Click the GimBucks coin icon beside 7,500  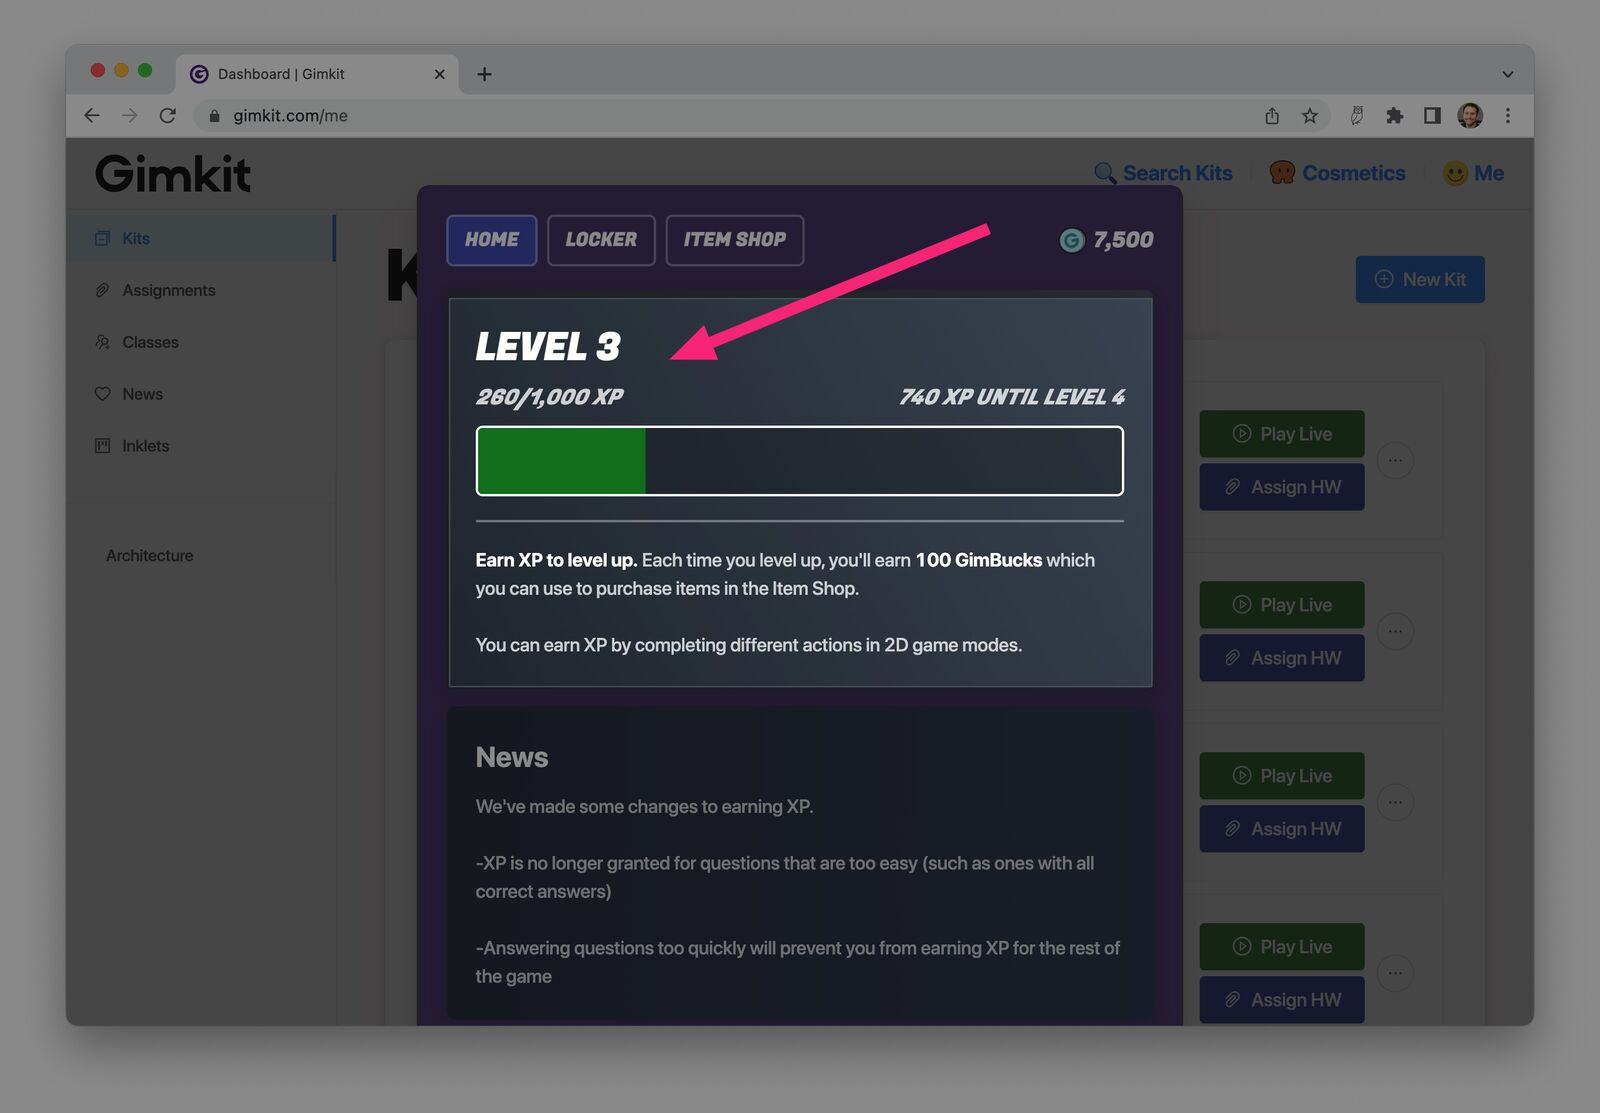click(1072, 240)
